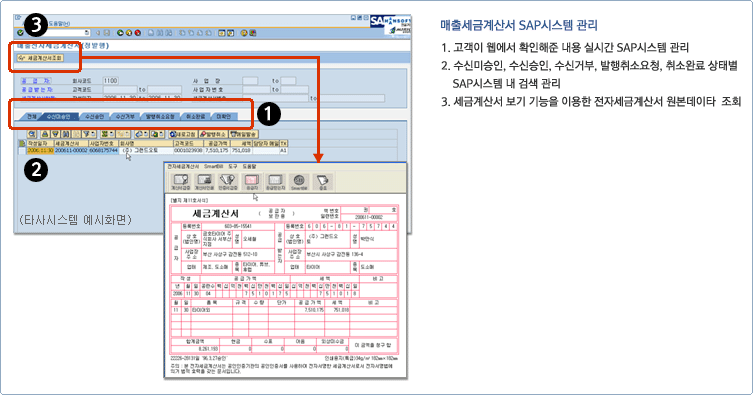Click the 계산서검증 icon in viewer toolbar
The height and width of the screenshot is (395, 753).
pos(181,181)
